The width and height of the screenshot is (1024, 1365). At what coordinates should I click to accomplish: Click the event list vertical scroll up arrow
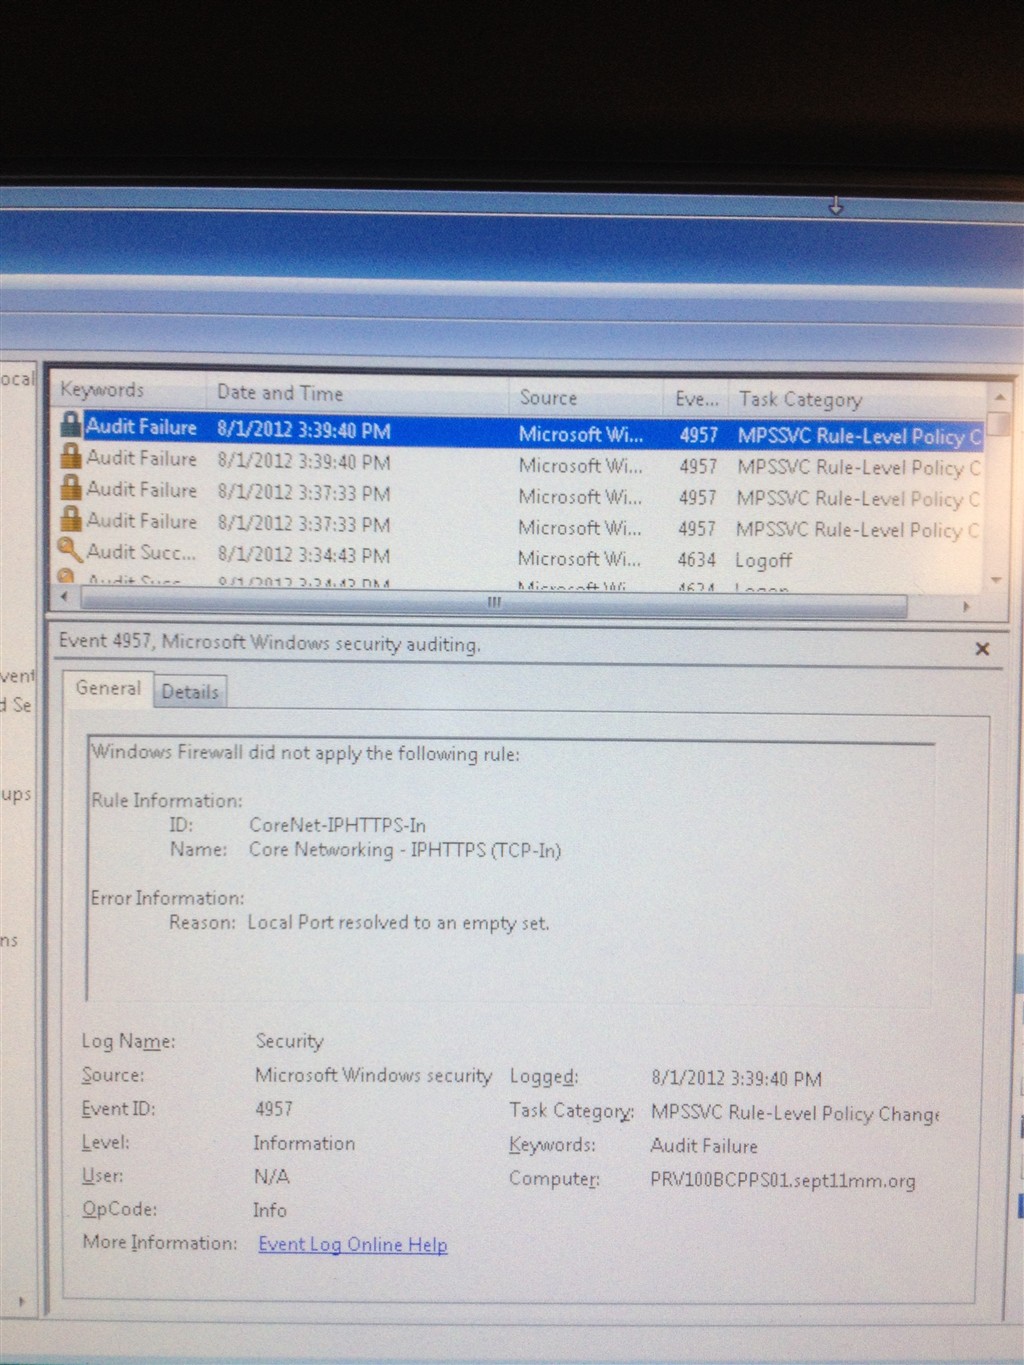[x=997, y=397]
